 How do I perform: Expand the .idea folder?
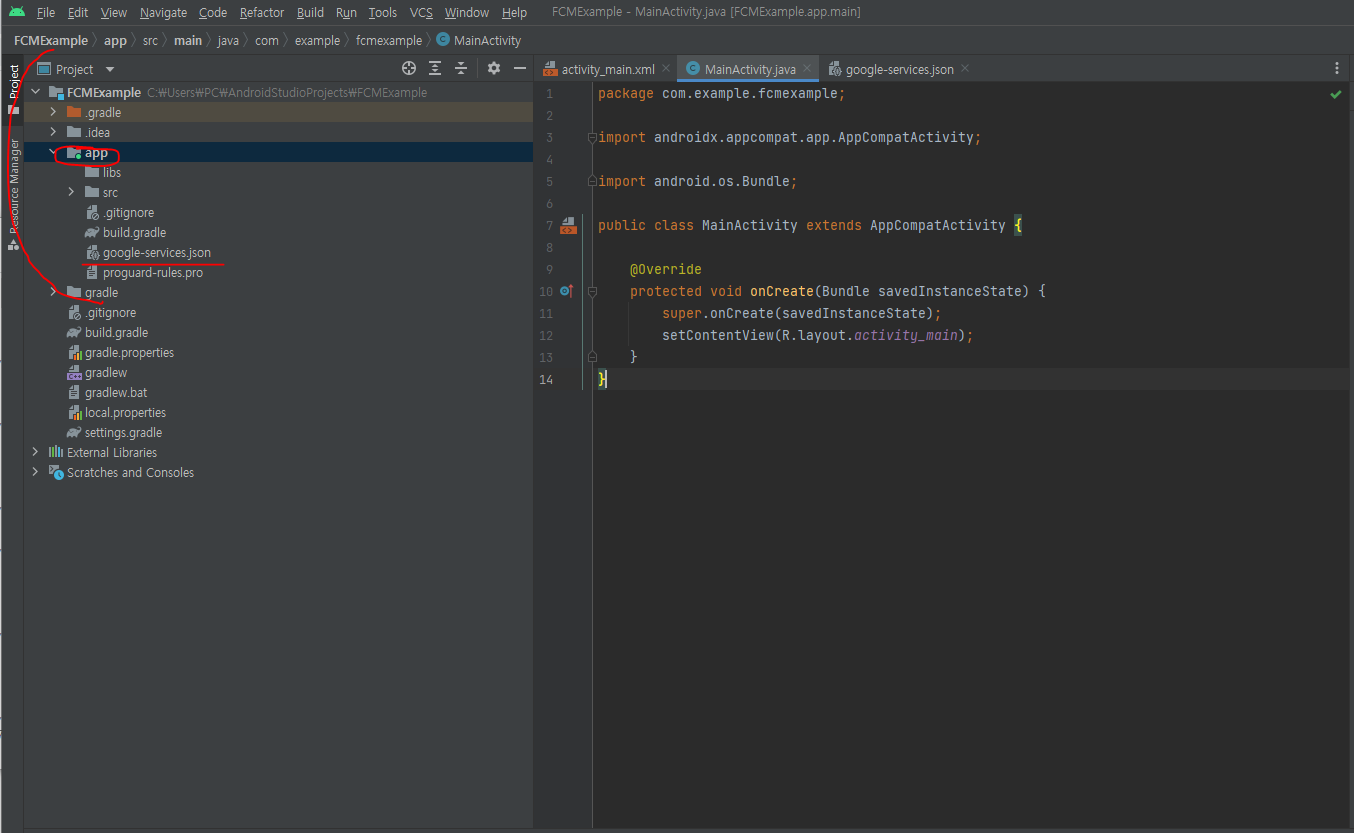(54, 132)
